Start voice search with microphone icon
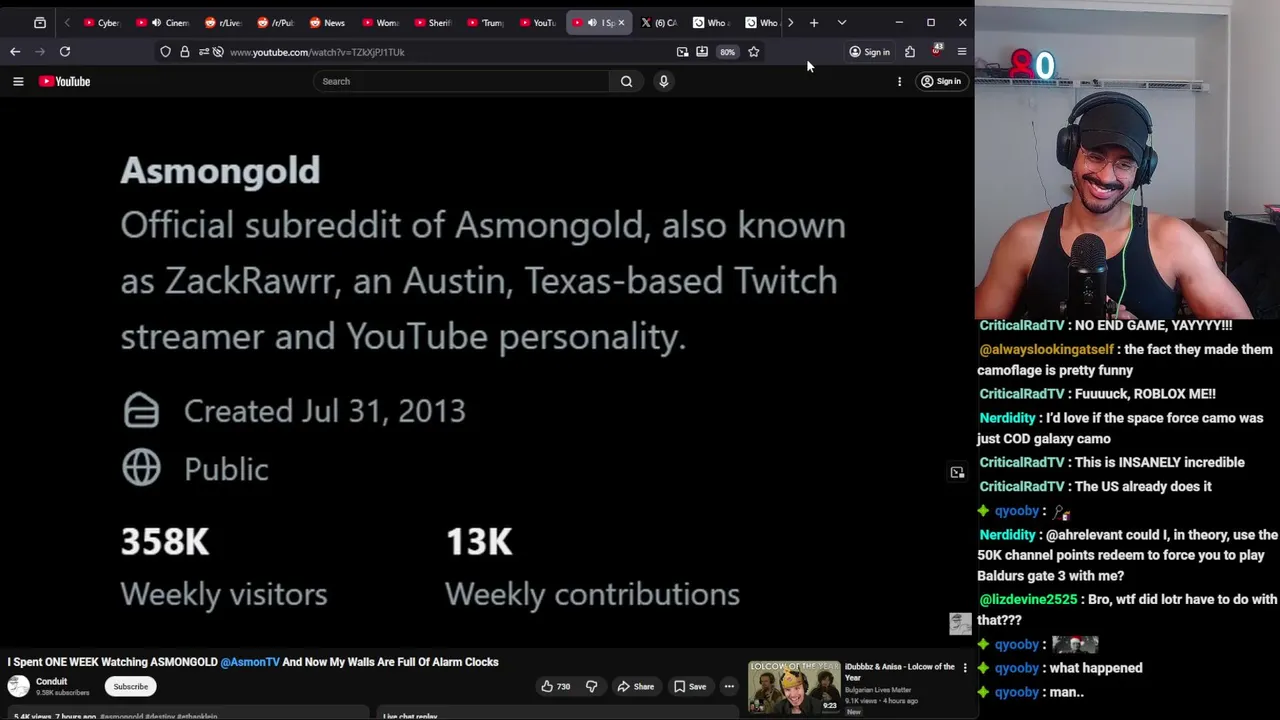This screenshot has width=1280, height=720. [663, 81]
